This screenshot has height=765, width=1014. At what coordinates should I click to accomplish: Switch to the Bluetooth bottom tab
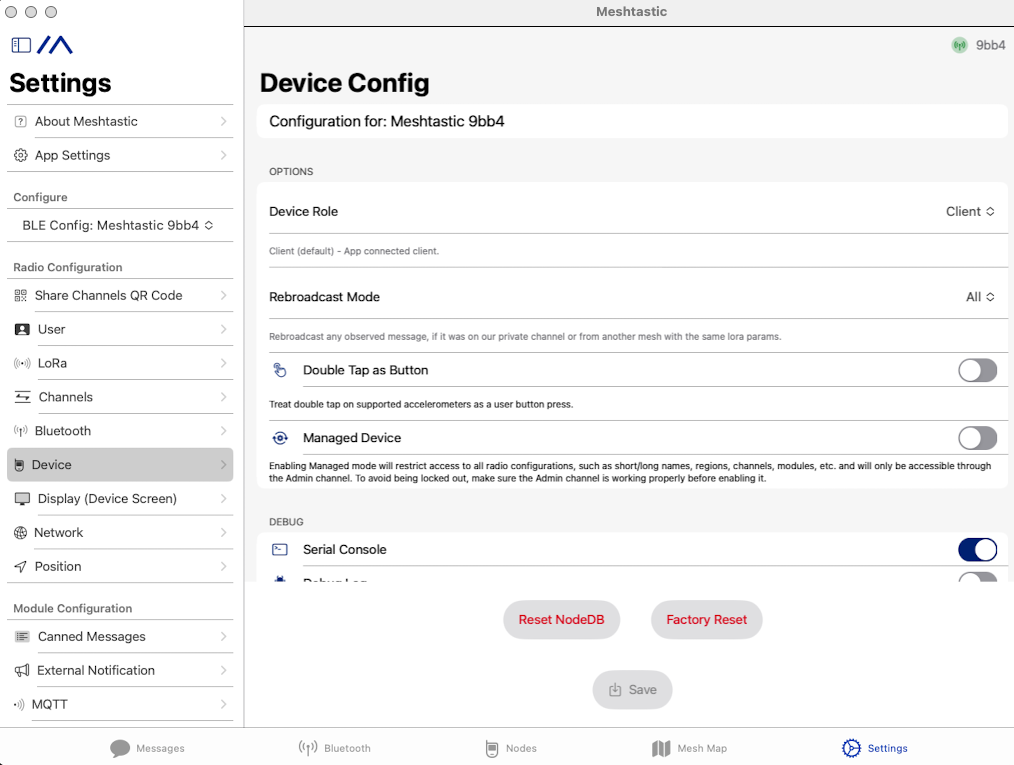tap(334, 748)
